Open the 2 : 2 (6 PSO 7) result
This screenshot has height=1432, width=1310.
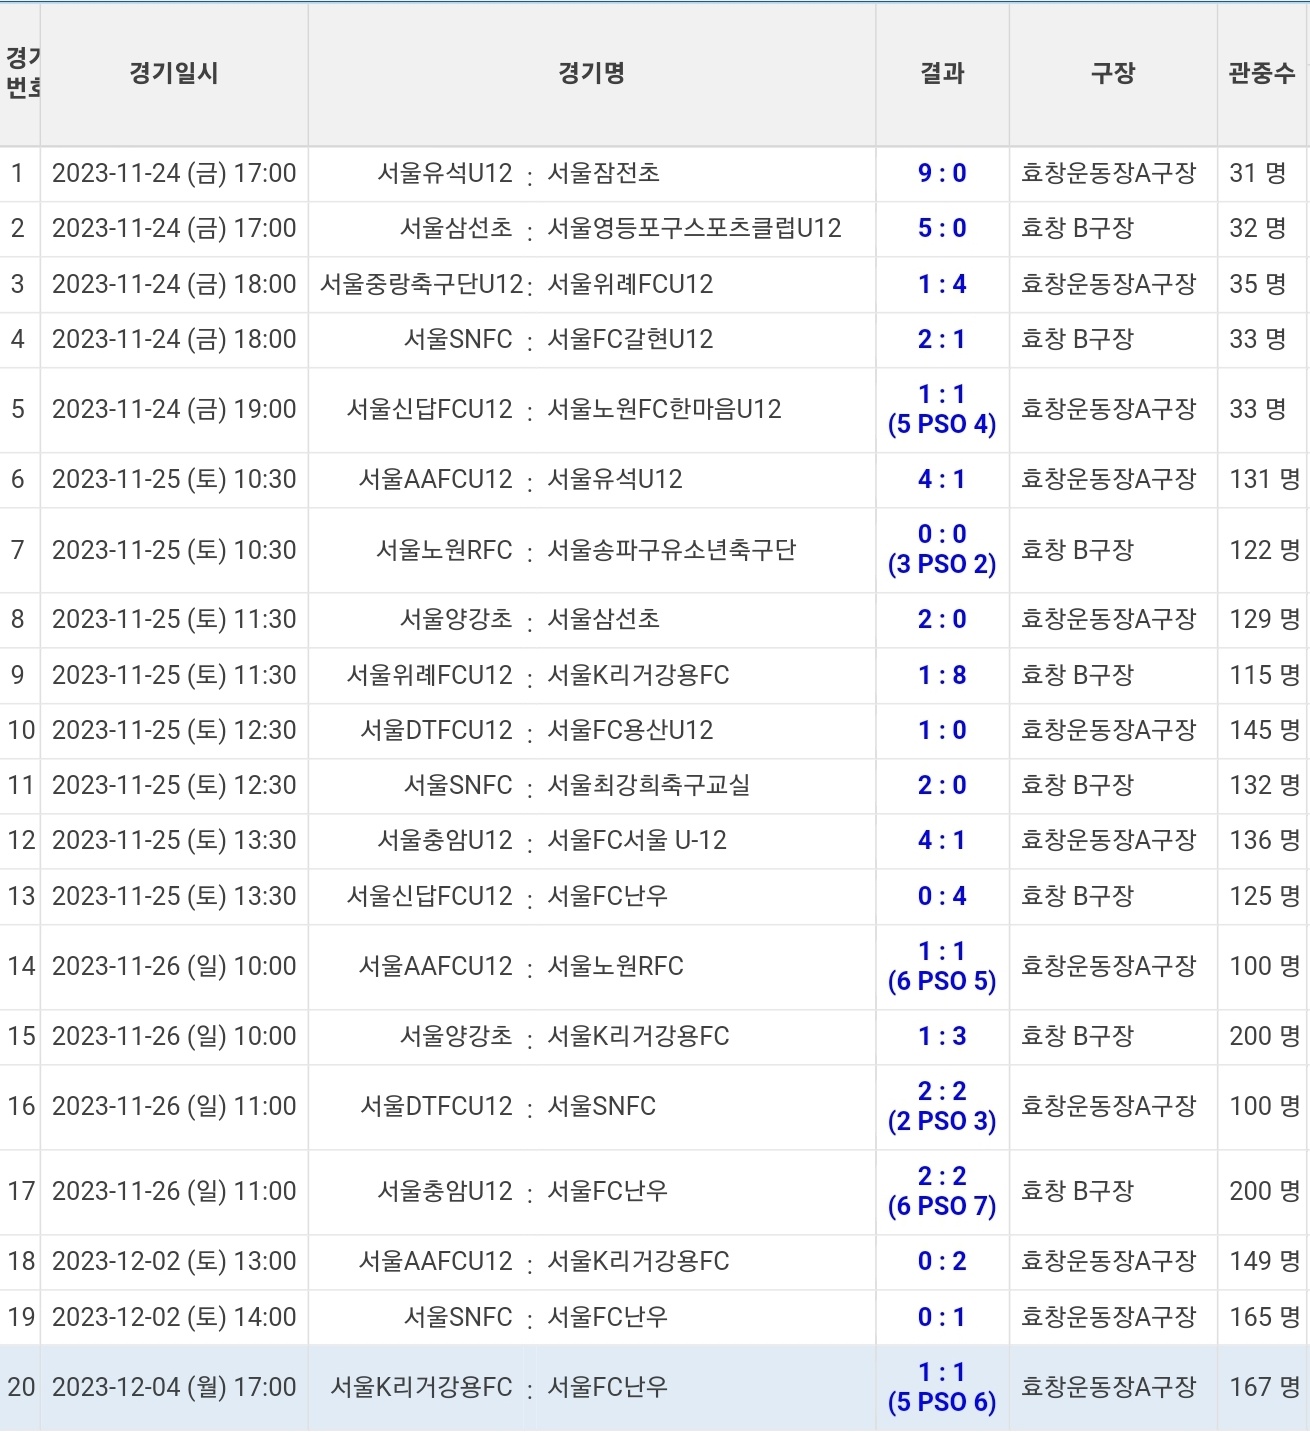[942, 1191]
